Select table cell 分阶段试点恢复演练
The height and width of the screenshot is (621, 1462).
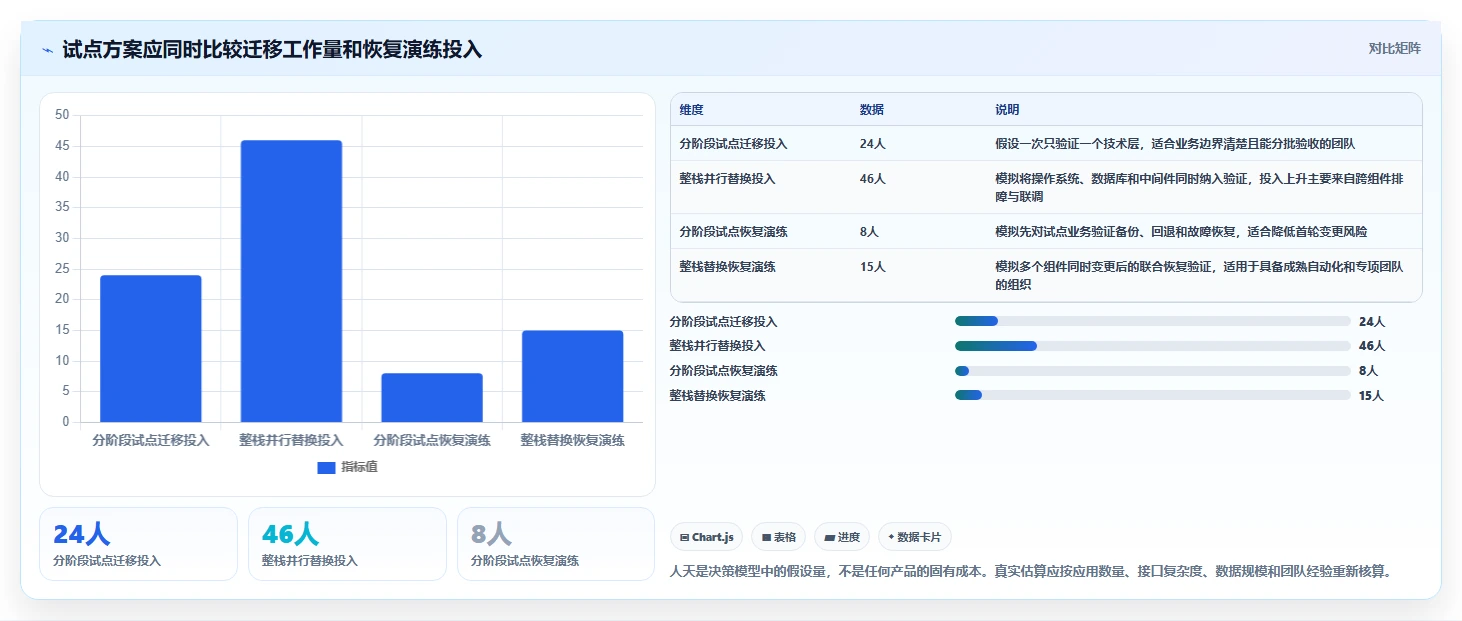(x=733, y=232)
